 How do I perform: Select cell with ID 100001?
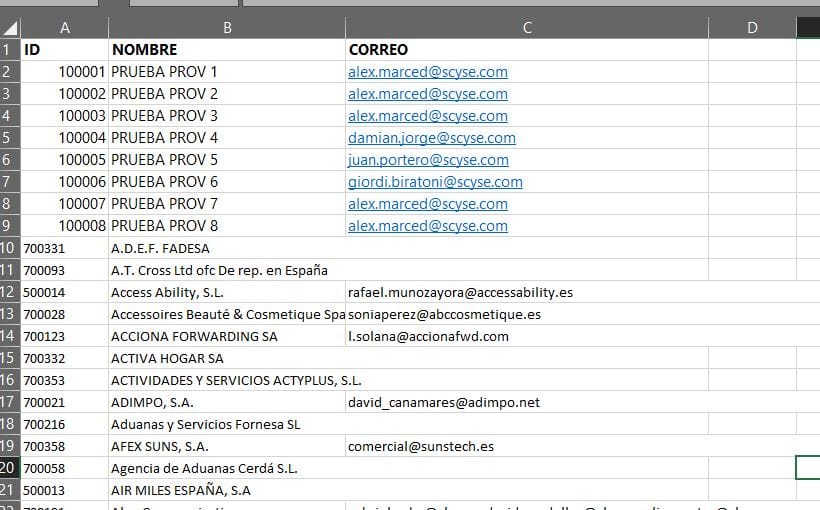click(x=64, y=72)
